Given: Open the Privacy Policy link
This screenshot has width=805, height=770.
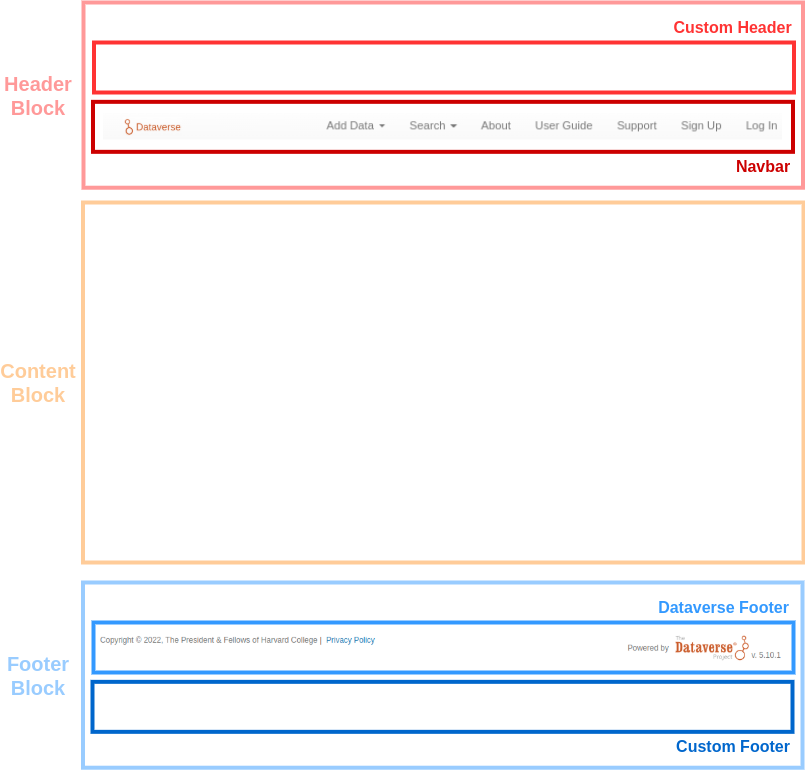Looking at the screenshot, I should 350,640.
